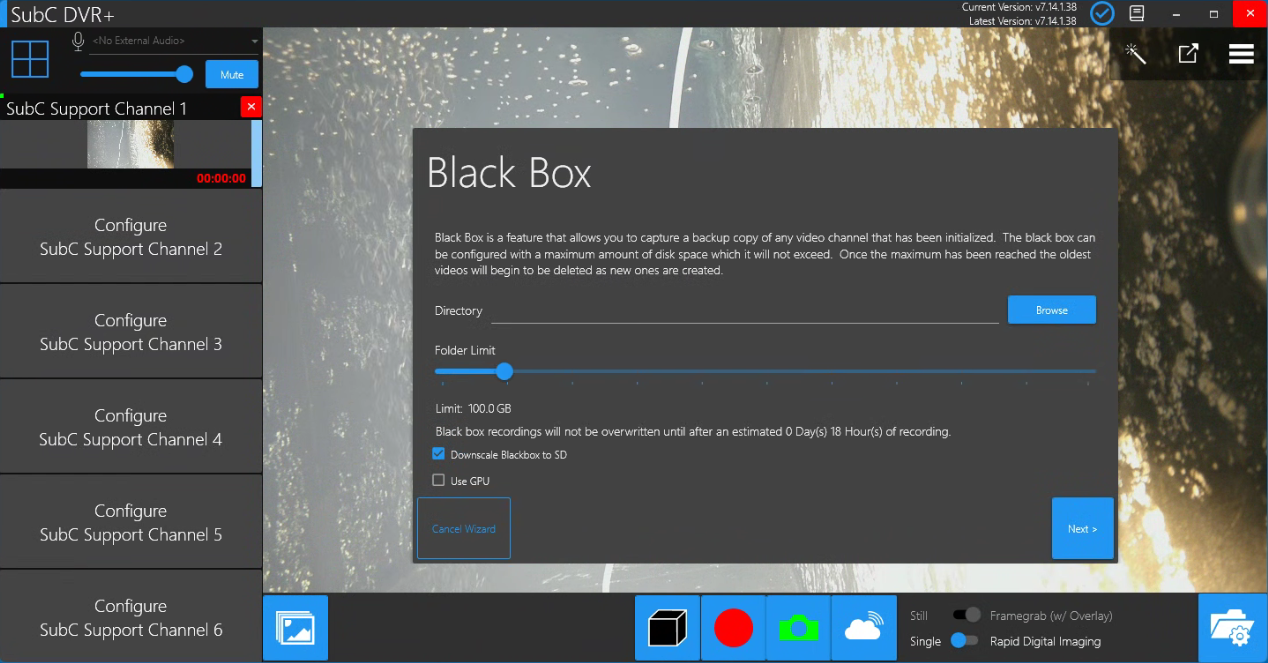Toggle the Still / Framegrab (w/ Overlay) switch
Screen dimensions: 1268x663
[x=967, y=615]
